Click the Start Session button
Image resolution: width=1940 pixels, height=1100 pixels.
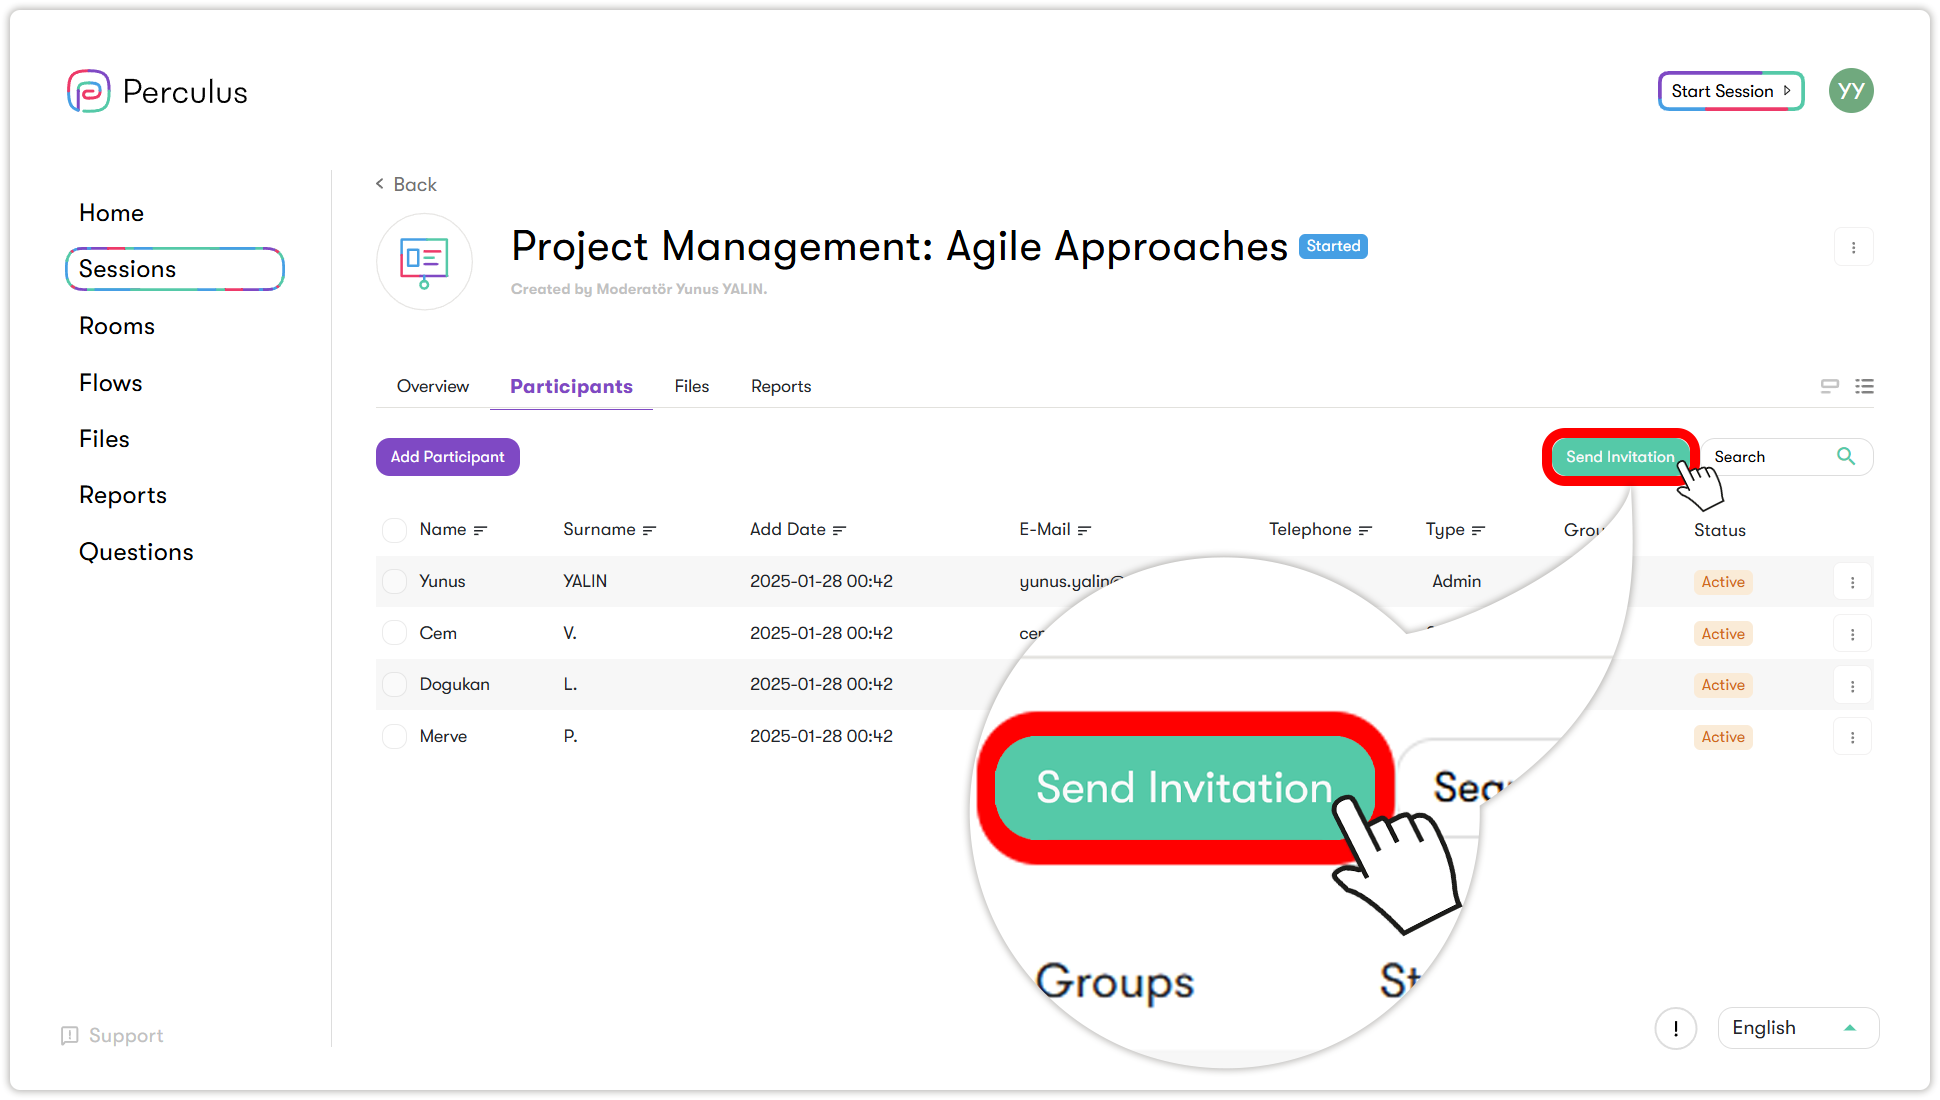(1730, 91)
